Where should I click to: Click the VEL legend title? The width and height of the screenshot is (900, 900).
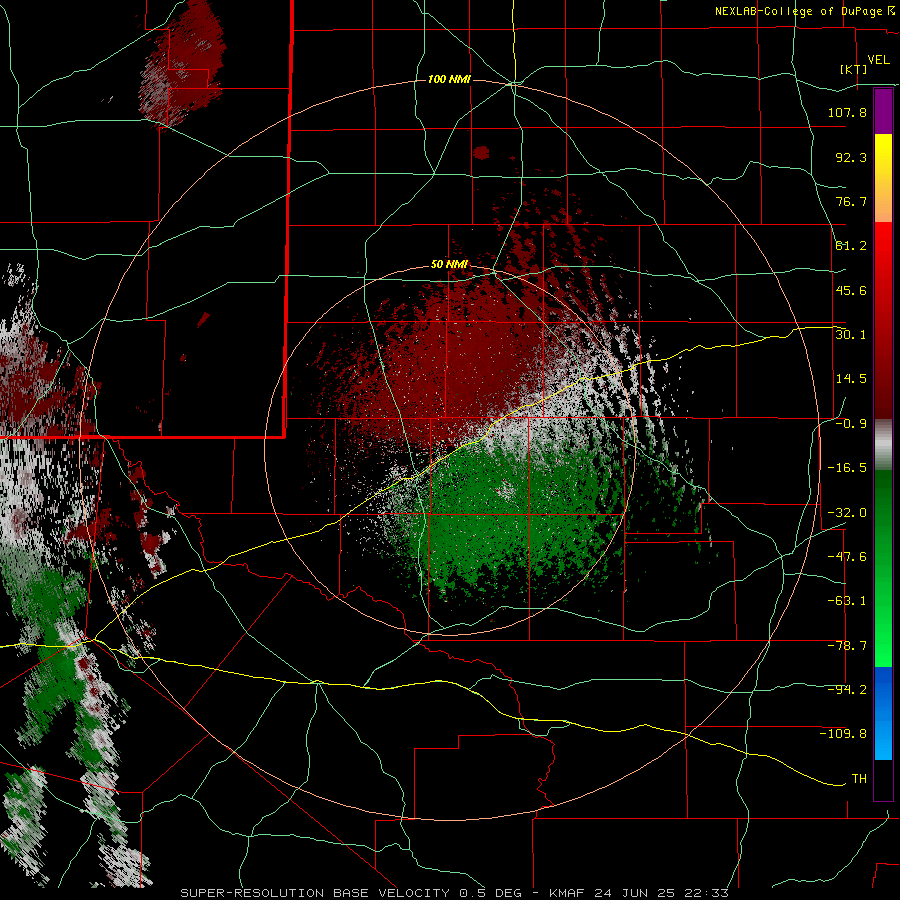[878, 60]
